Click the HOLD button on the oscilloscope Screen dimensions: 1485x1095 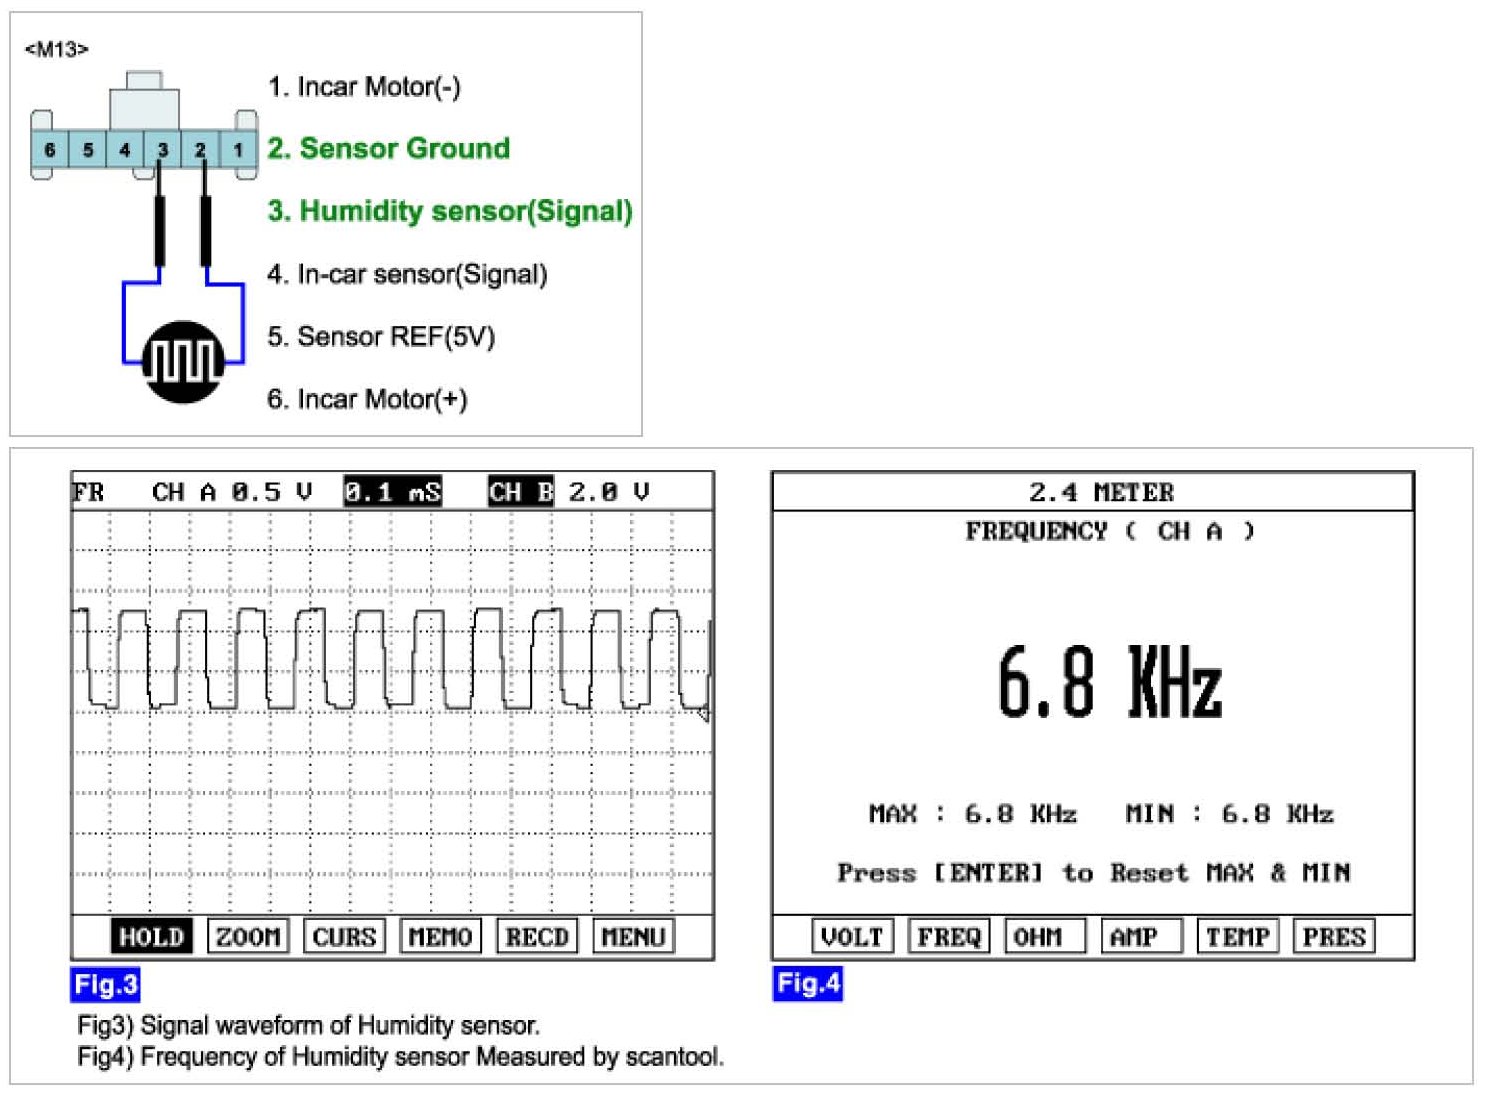151,937
